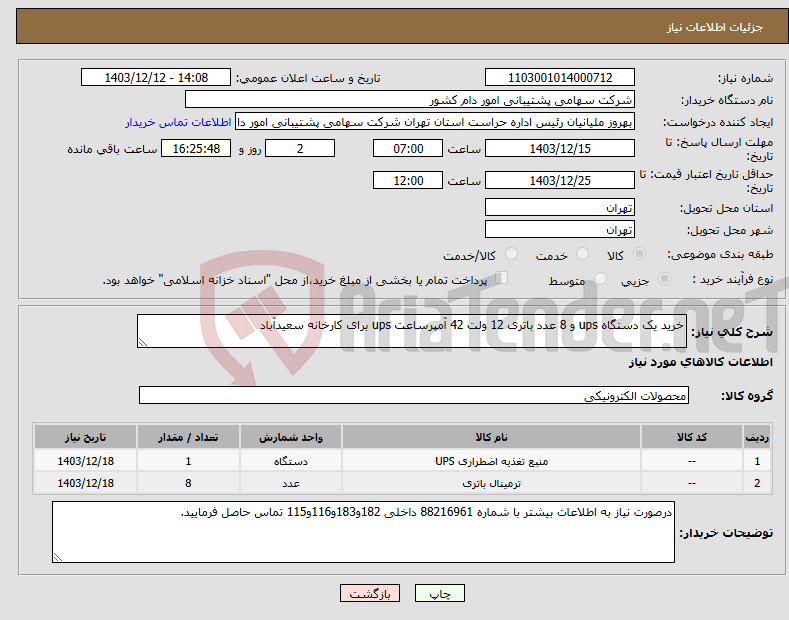Image resolution: width=789 pixels, height=620 pixels.
Task: Click the ردیف column header
Action: 757,437
